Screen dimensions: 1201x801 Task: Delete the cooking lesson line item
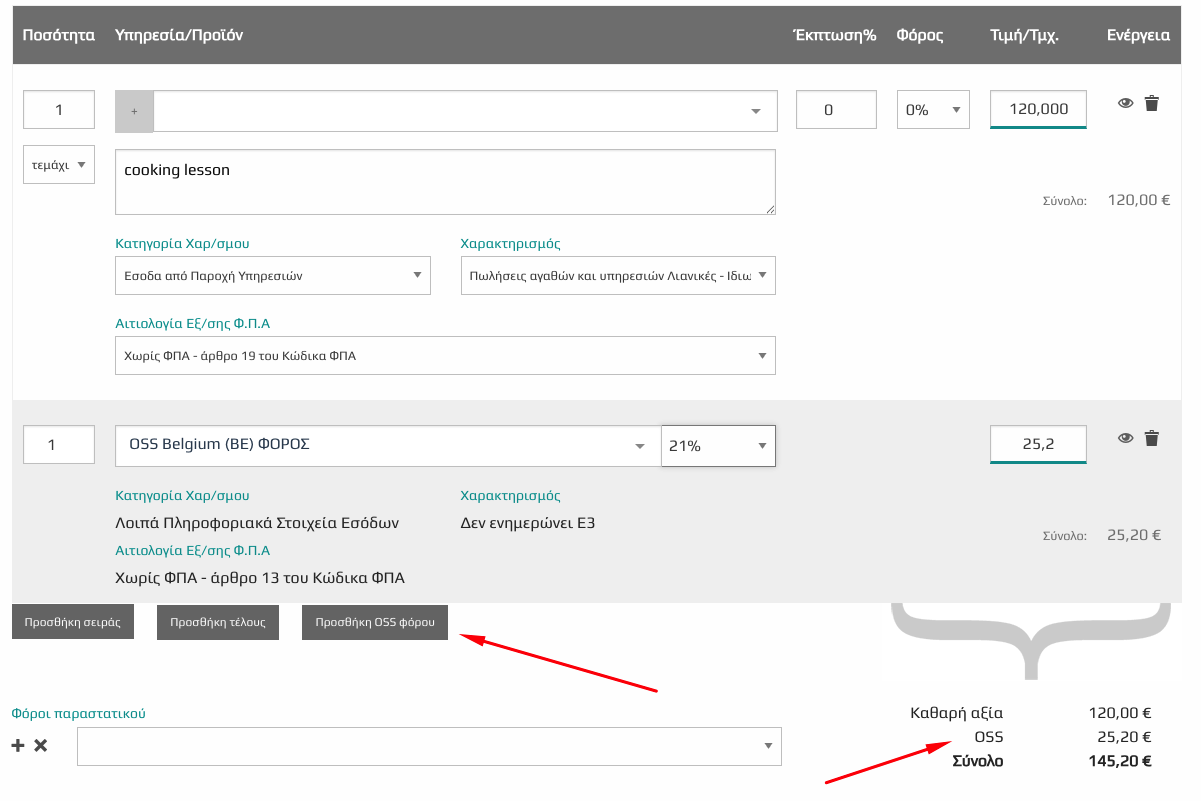[1151, 103]
